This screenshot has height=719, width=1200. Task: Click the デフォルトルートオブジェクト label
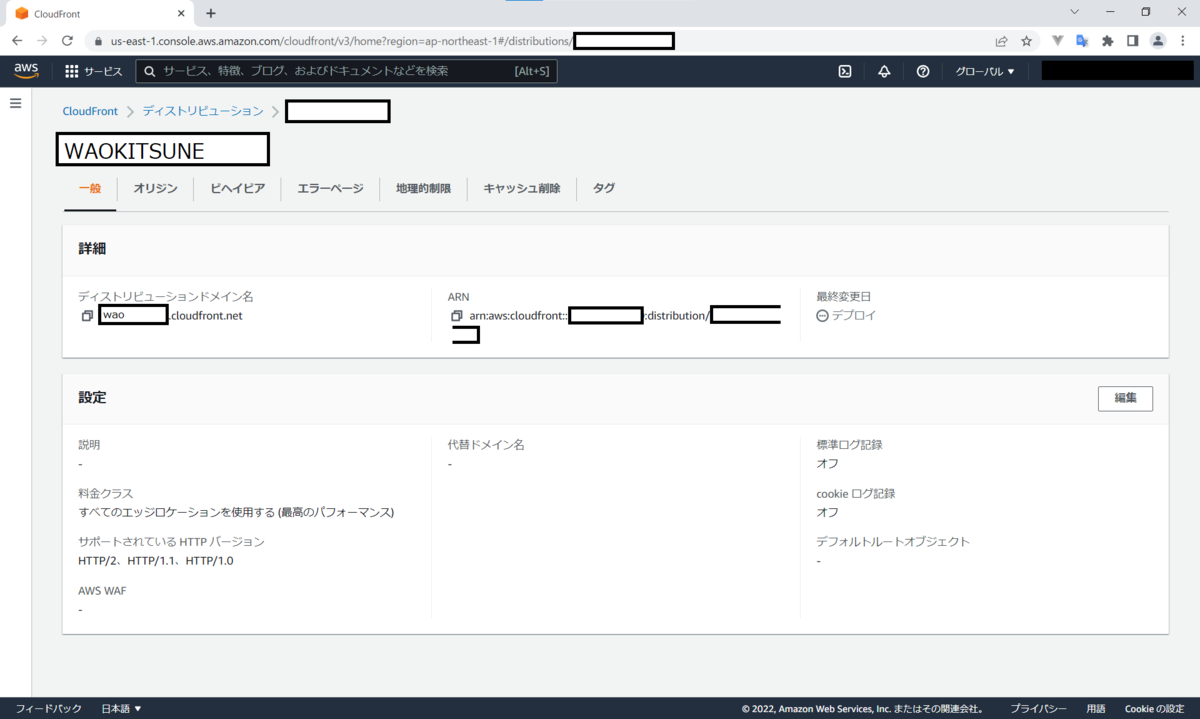point(893,542)
